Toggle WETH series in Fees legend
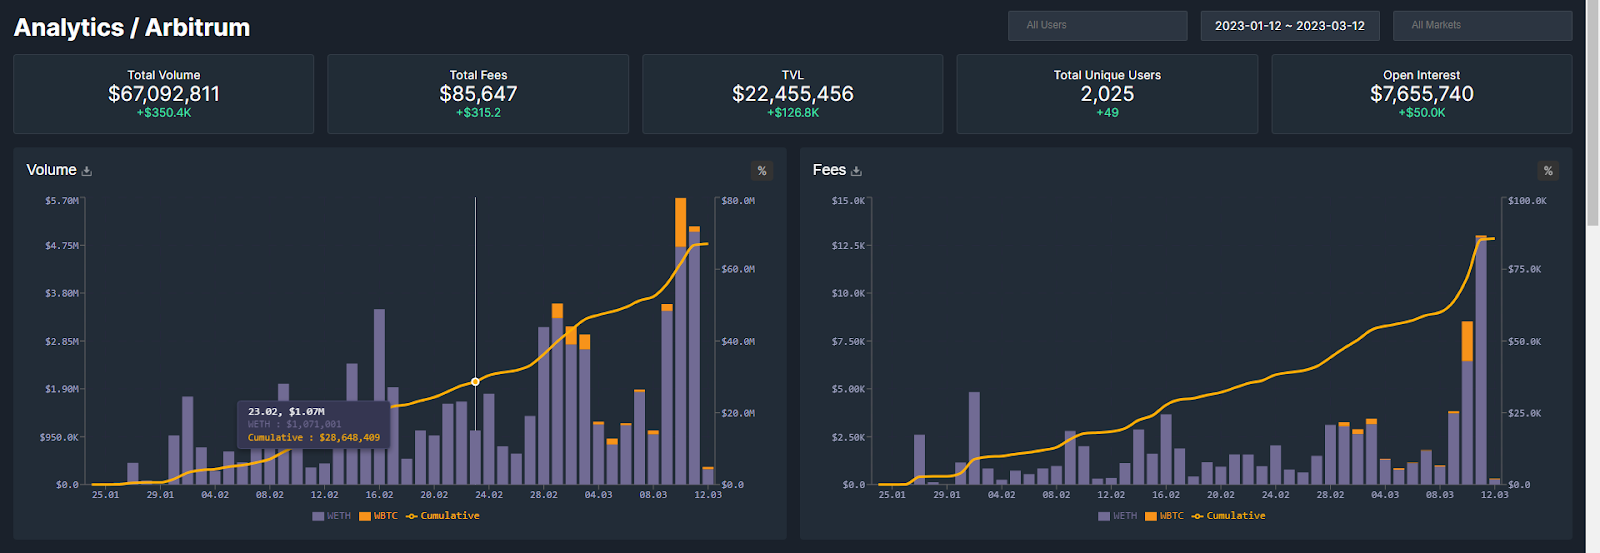The image size is (1600, 553). tap(1118, 516)
